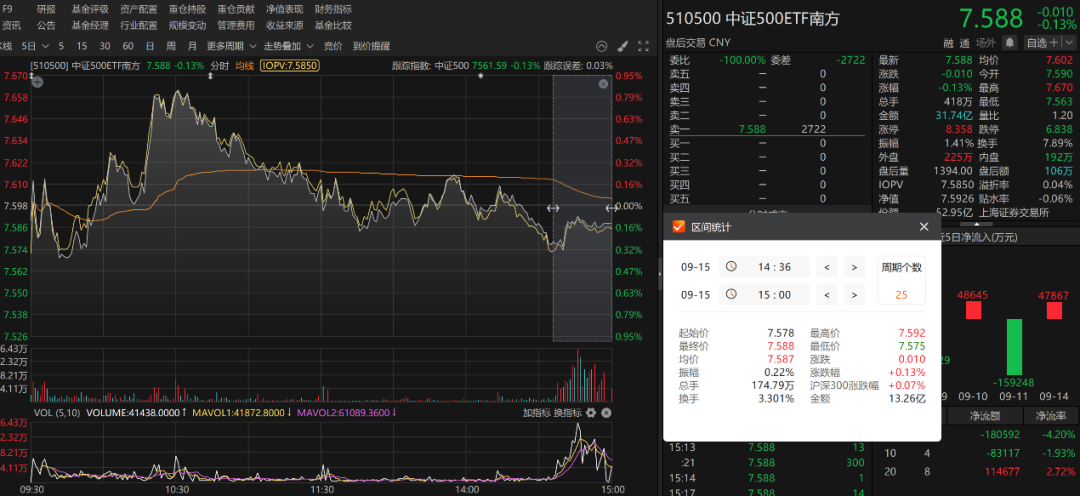1080x496 pixels.
Task: Open 规模变动 size change menu
Action: pos(187,25)
